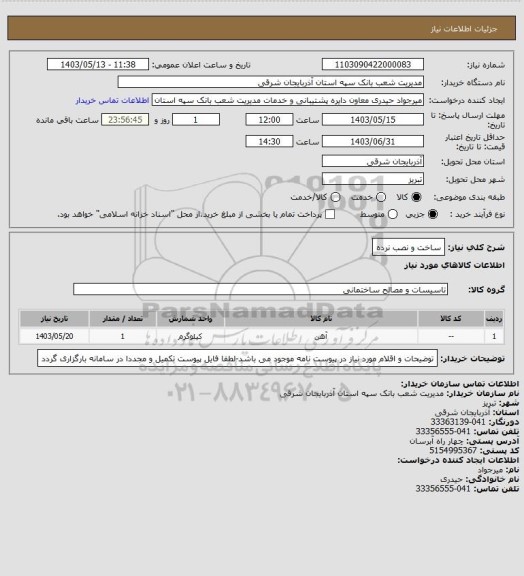Click the نام کالا column header
Viewport: 524px width, 576px height.
[x=321, y=318]
